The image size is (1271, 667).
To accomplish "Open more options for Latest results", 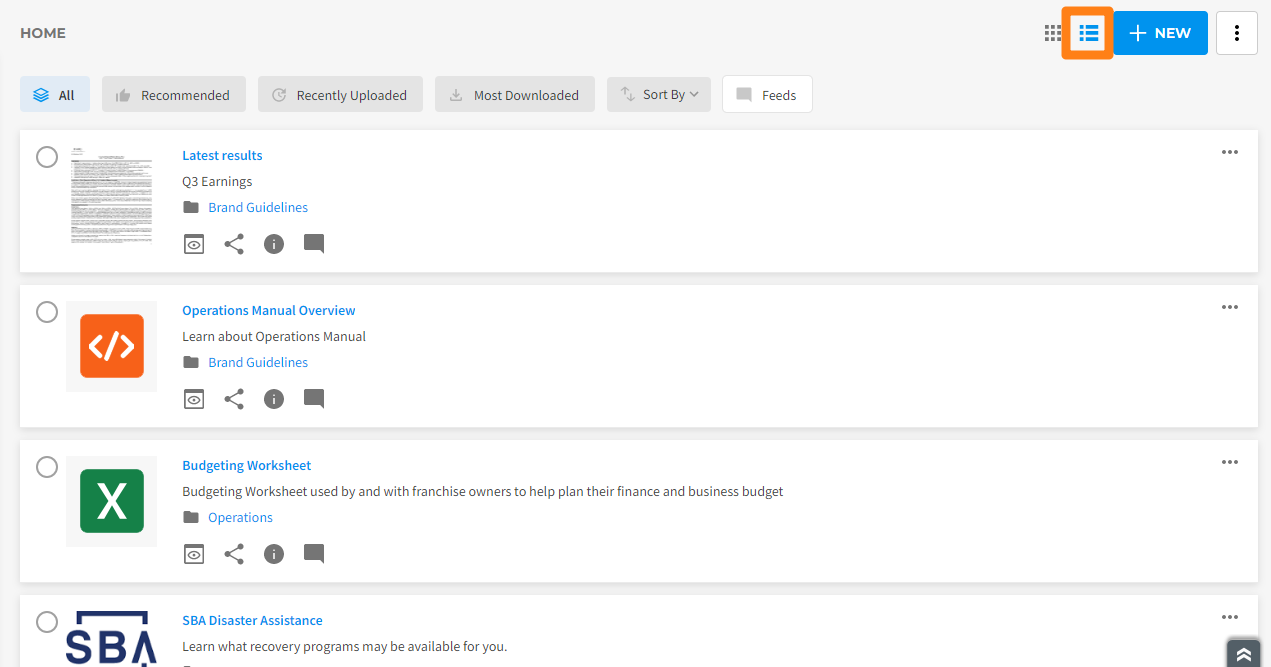I will tap(1229, 153).
